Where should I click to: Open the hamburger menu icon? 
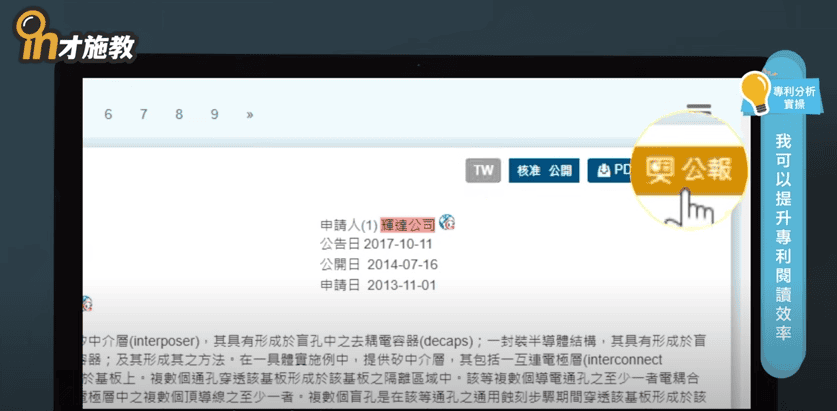pyautogui.click(x=699, y=109)
